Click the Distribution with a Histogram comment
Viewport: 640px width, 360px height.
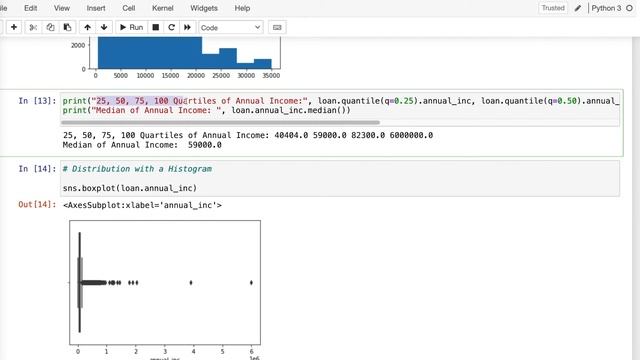click(137, 169)
